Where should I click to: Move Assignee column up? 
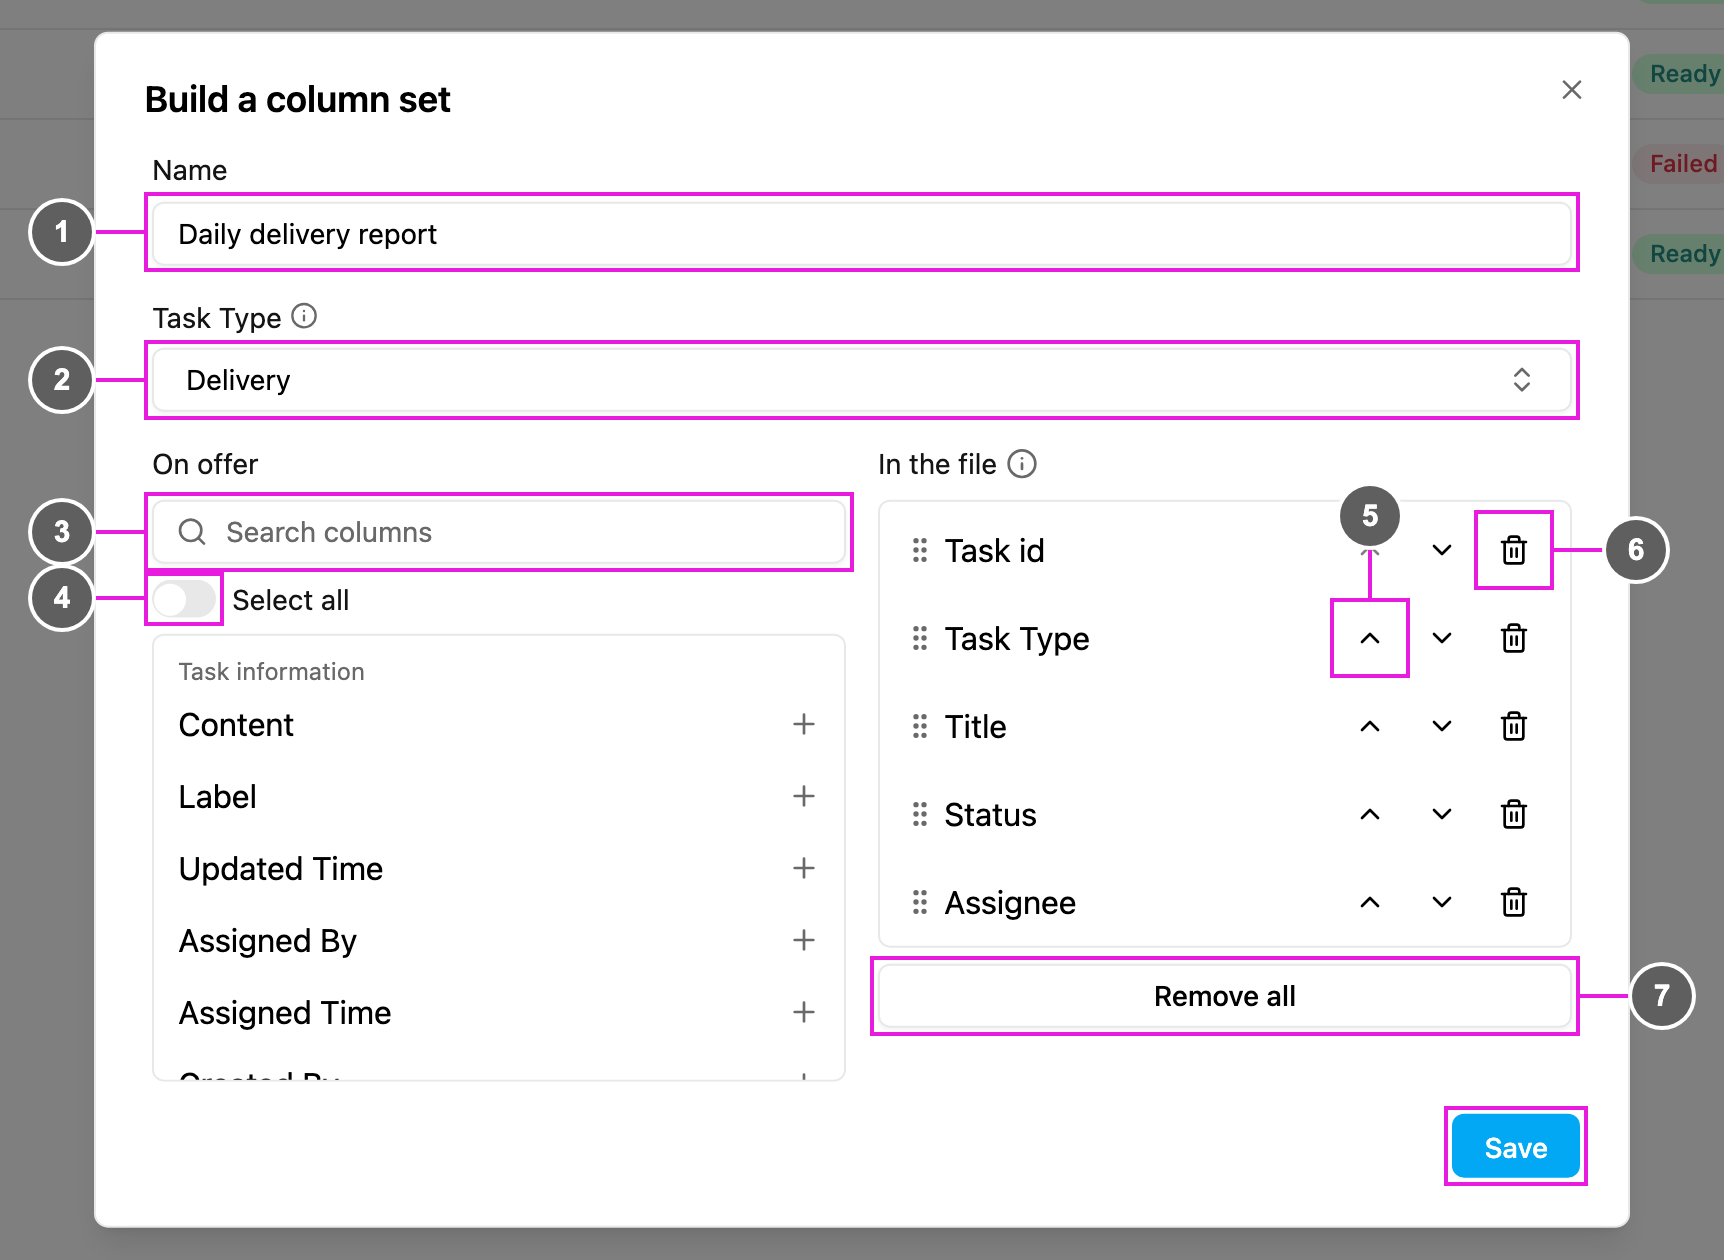pyautogui.click(x=1370, y=902)
